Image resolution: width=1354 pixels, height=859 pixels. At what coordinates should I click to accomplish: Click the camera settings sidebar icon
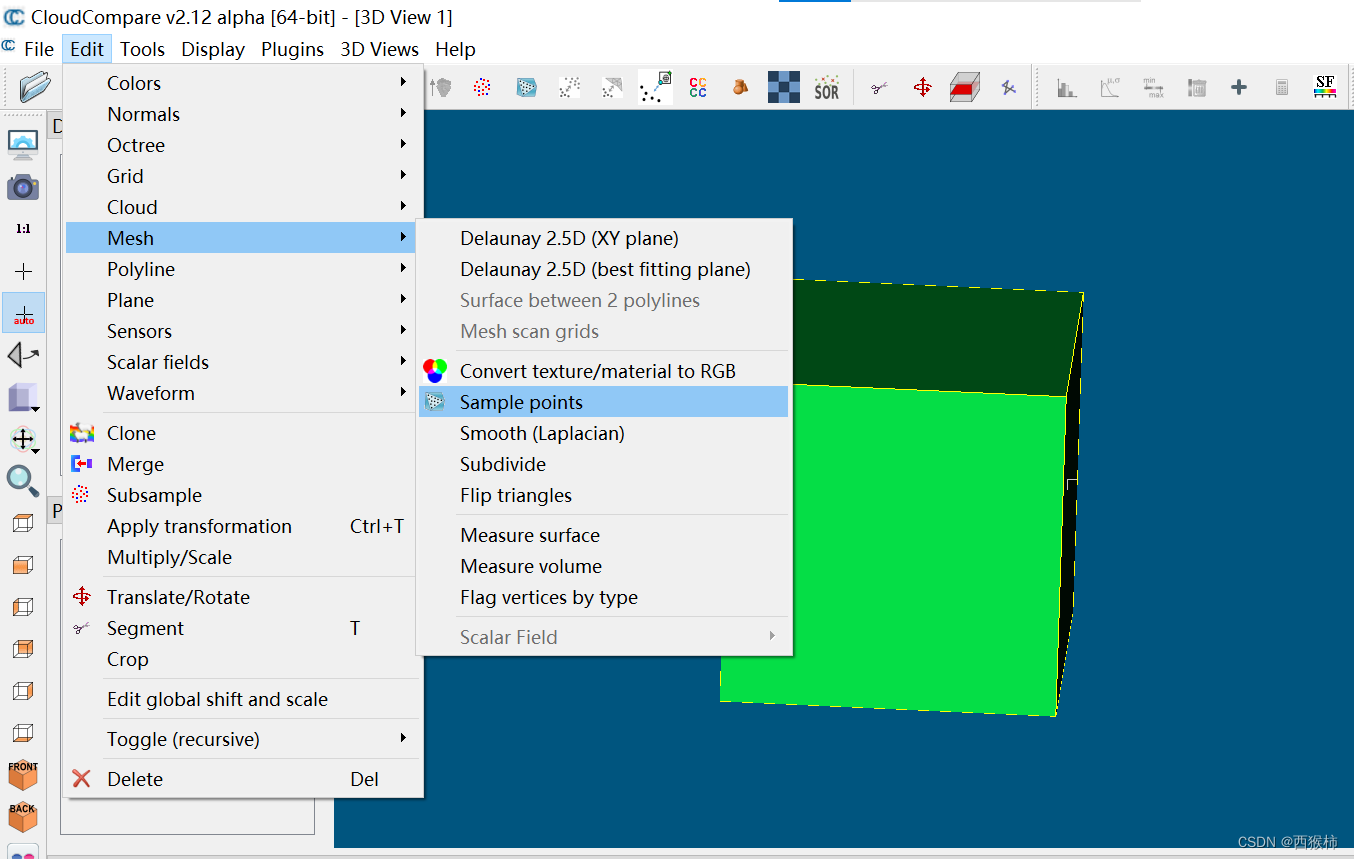tap(23, 187)
